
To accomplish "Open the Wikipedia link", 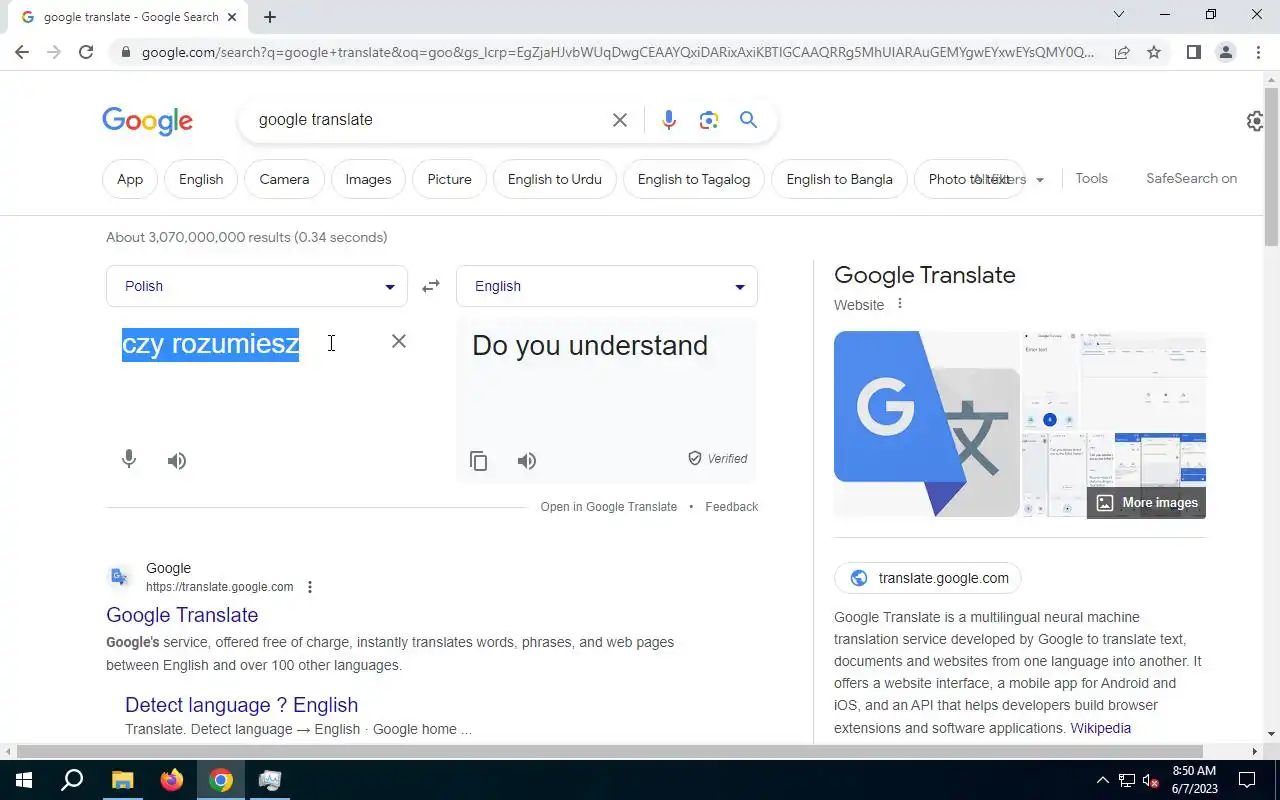I will pyautogui.click(x=1100, y=728).
